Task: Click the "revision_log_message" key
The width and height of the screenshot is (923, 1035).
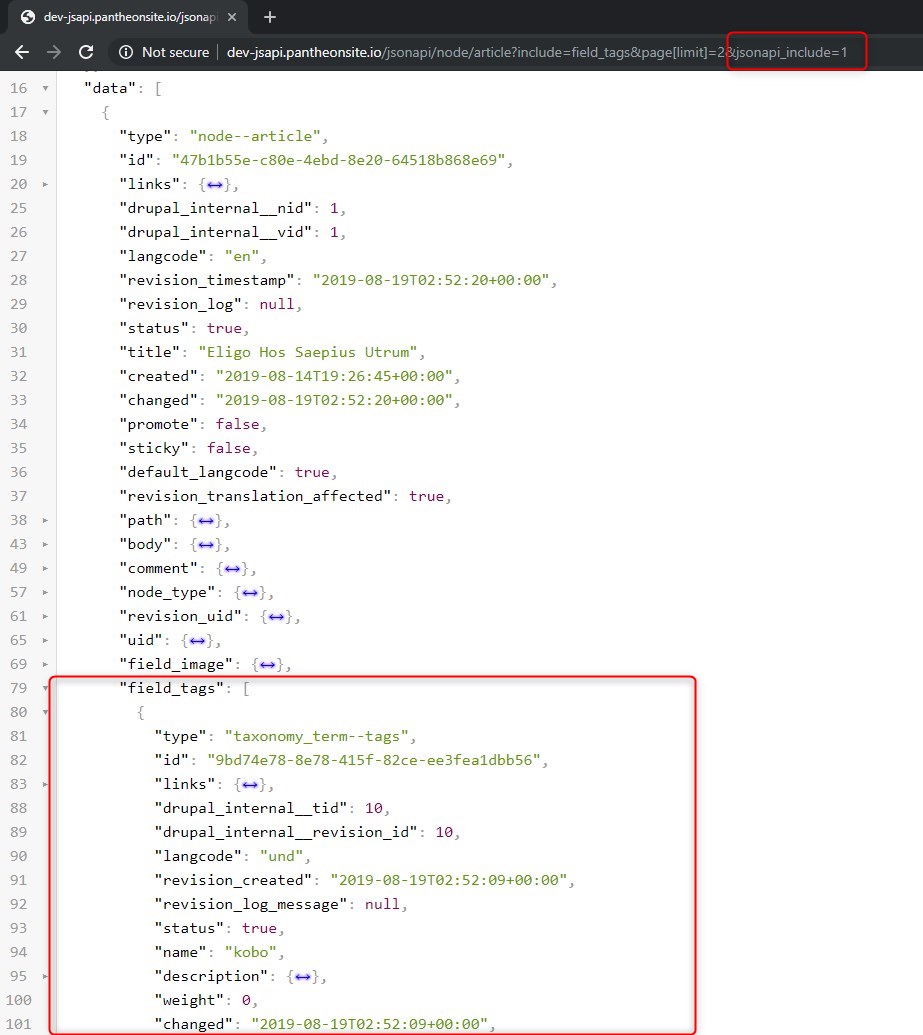Action: coord(250,904)
